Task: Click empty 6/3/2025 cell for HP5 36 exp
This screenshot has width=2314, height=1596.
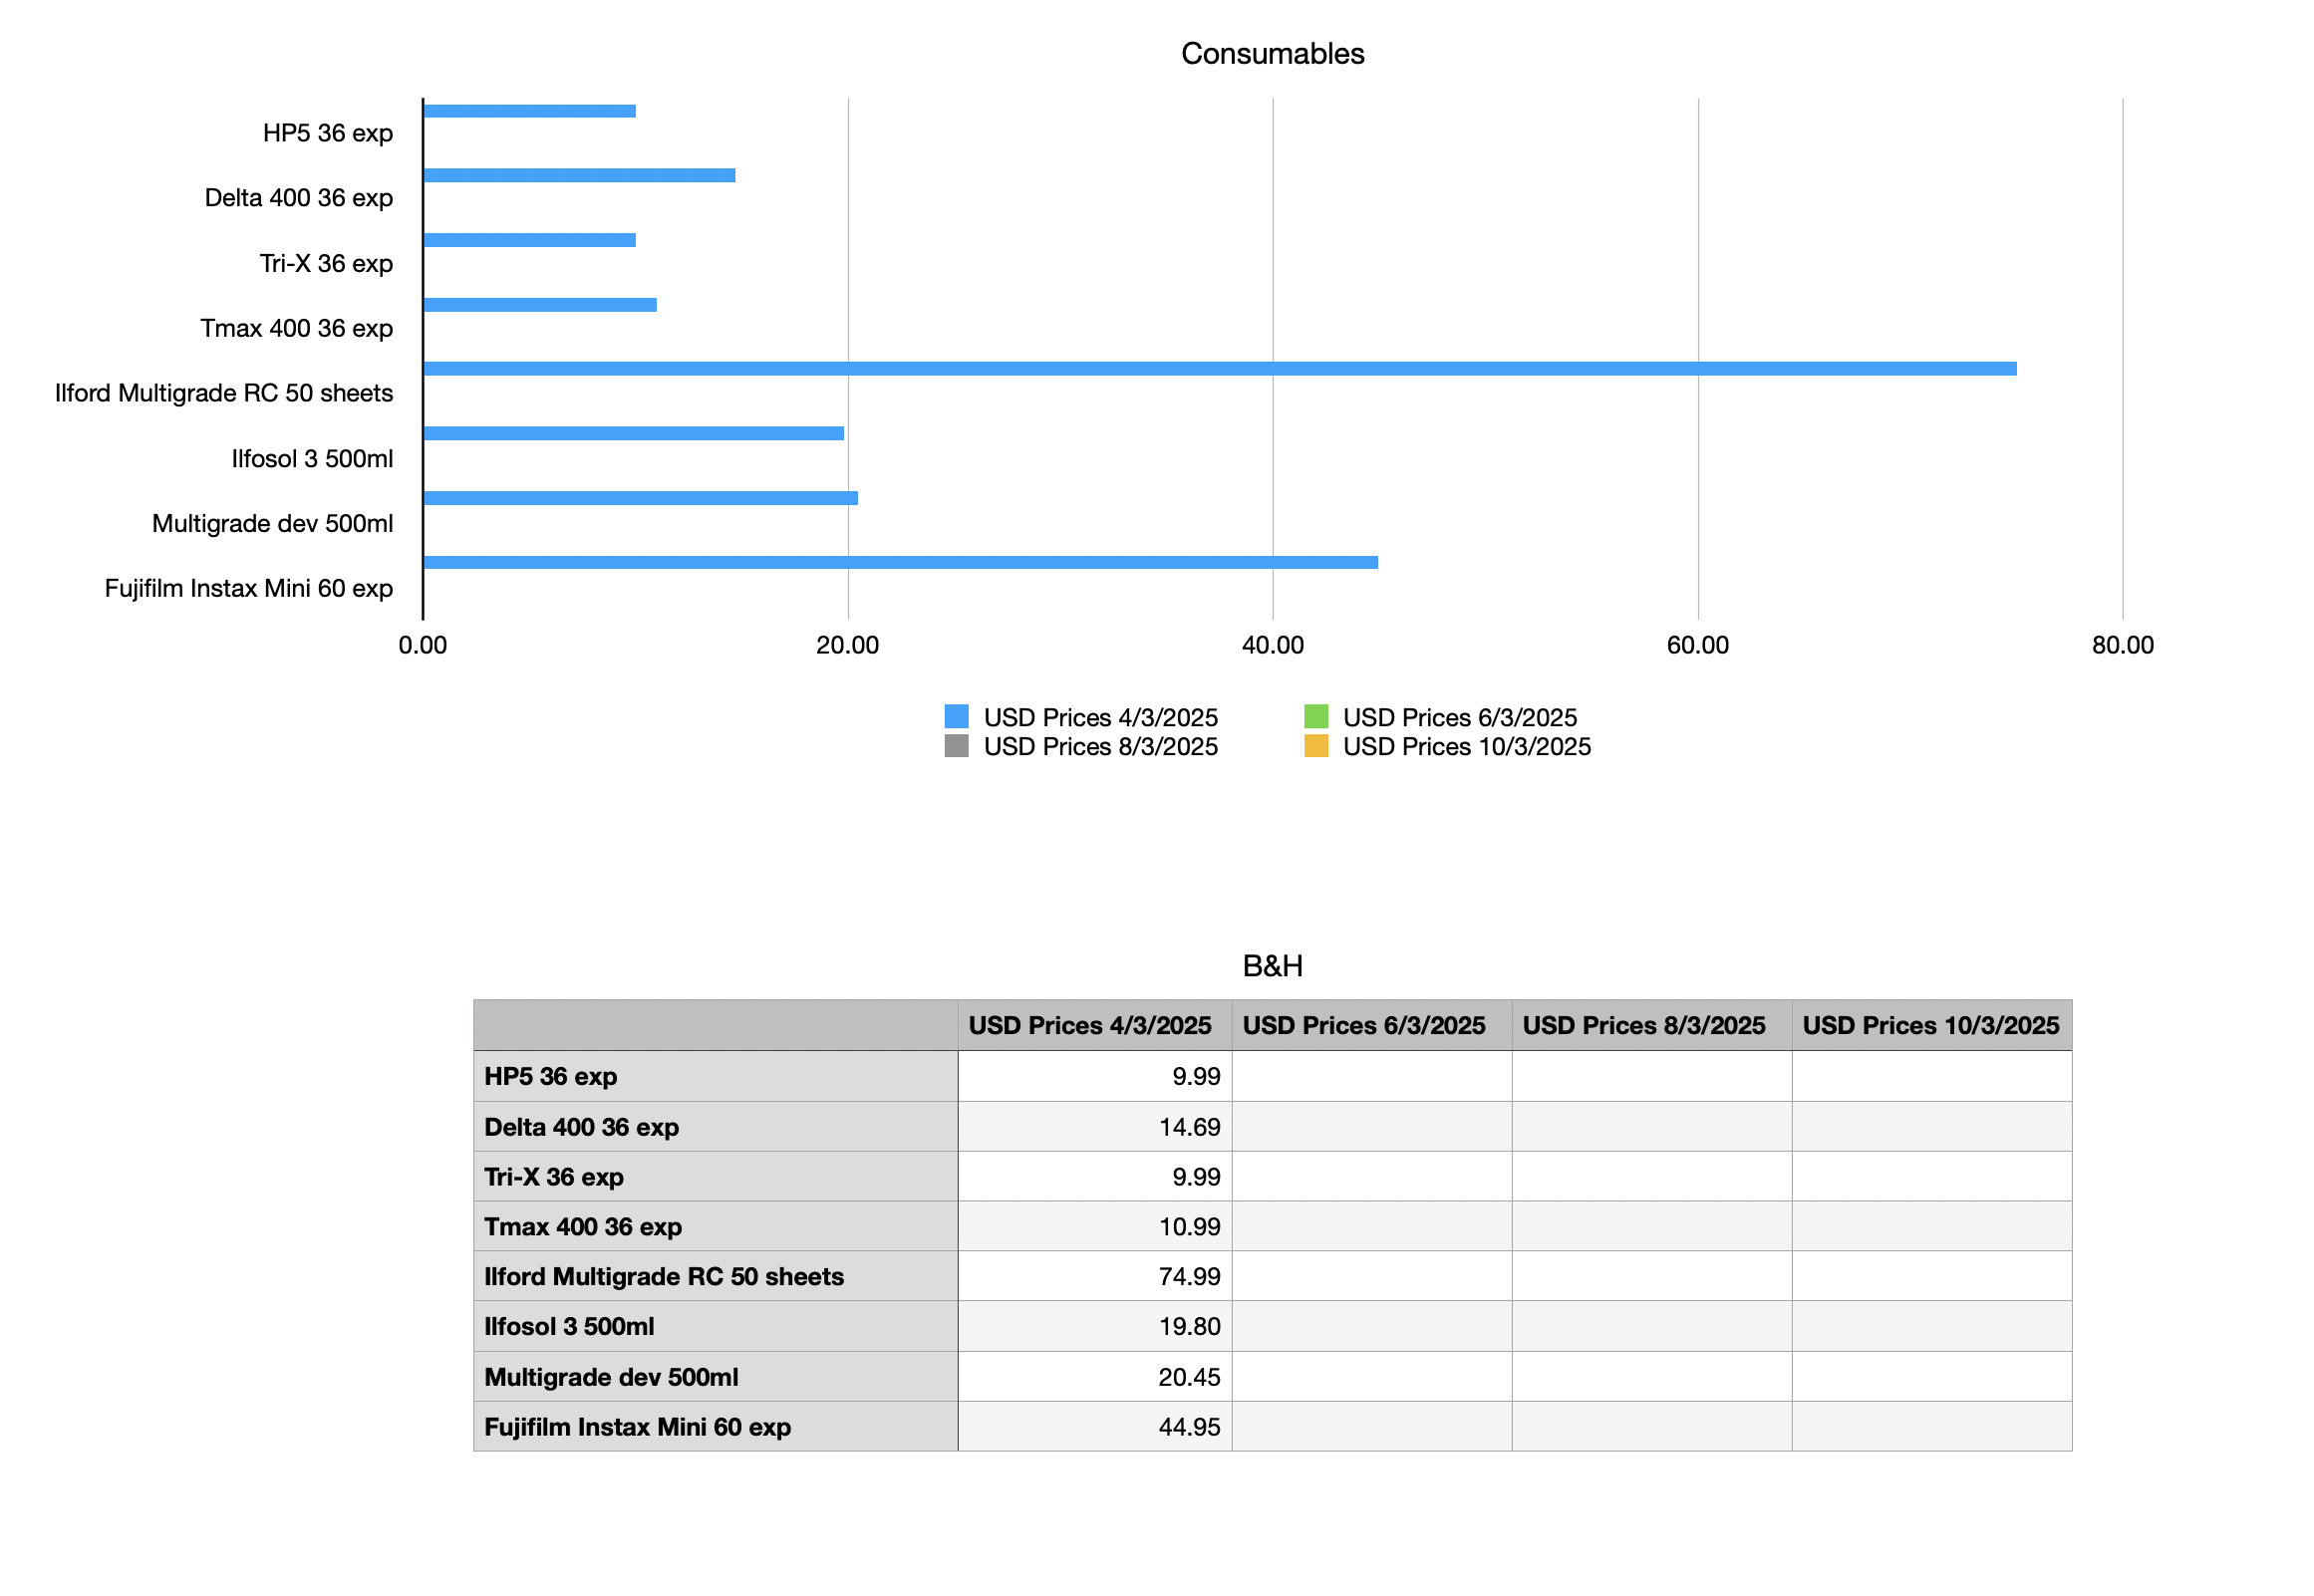Action: (x=1372, y=1077)
